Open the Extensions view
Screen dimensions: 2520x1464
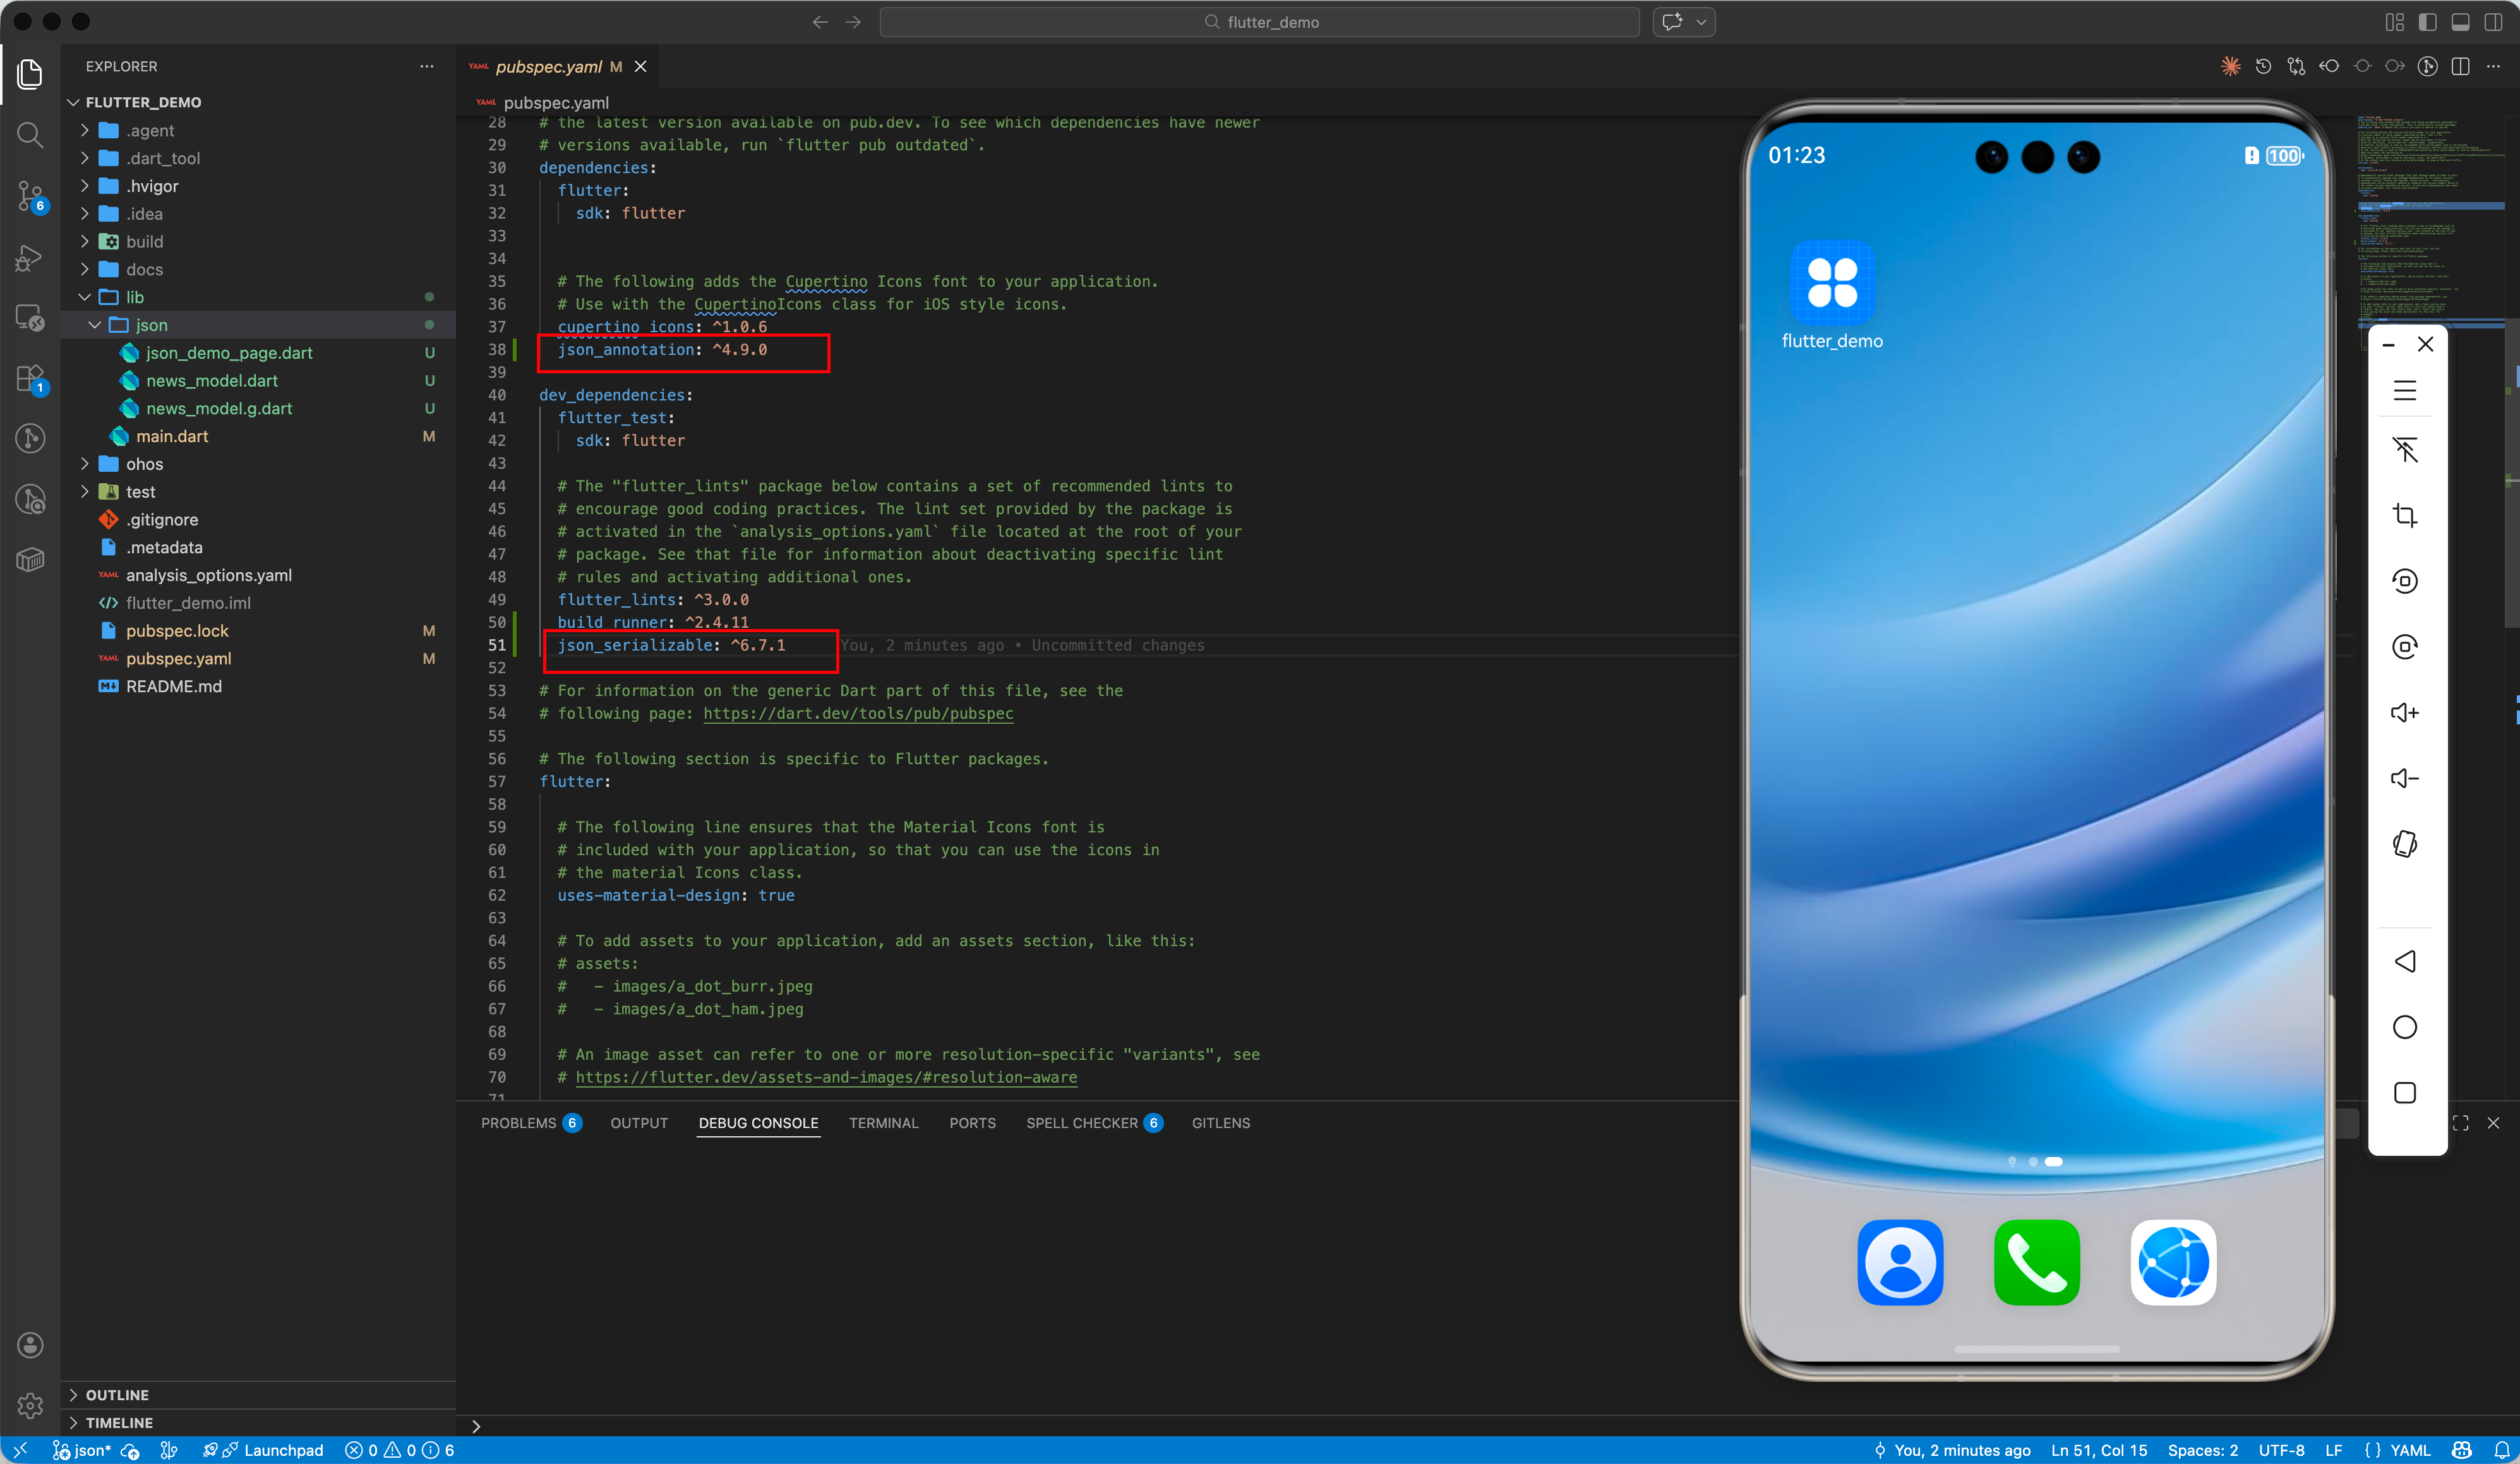(x=30, y=379)
